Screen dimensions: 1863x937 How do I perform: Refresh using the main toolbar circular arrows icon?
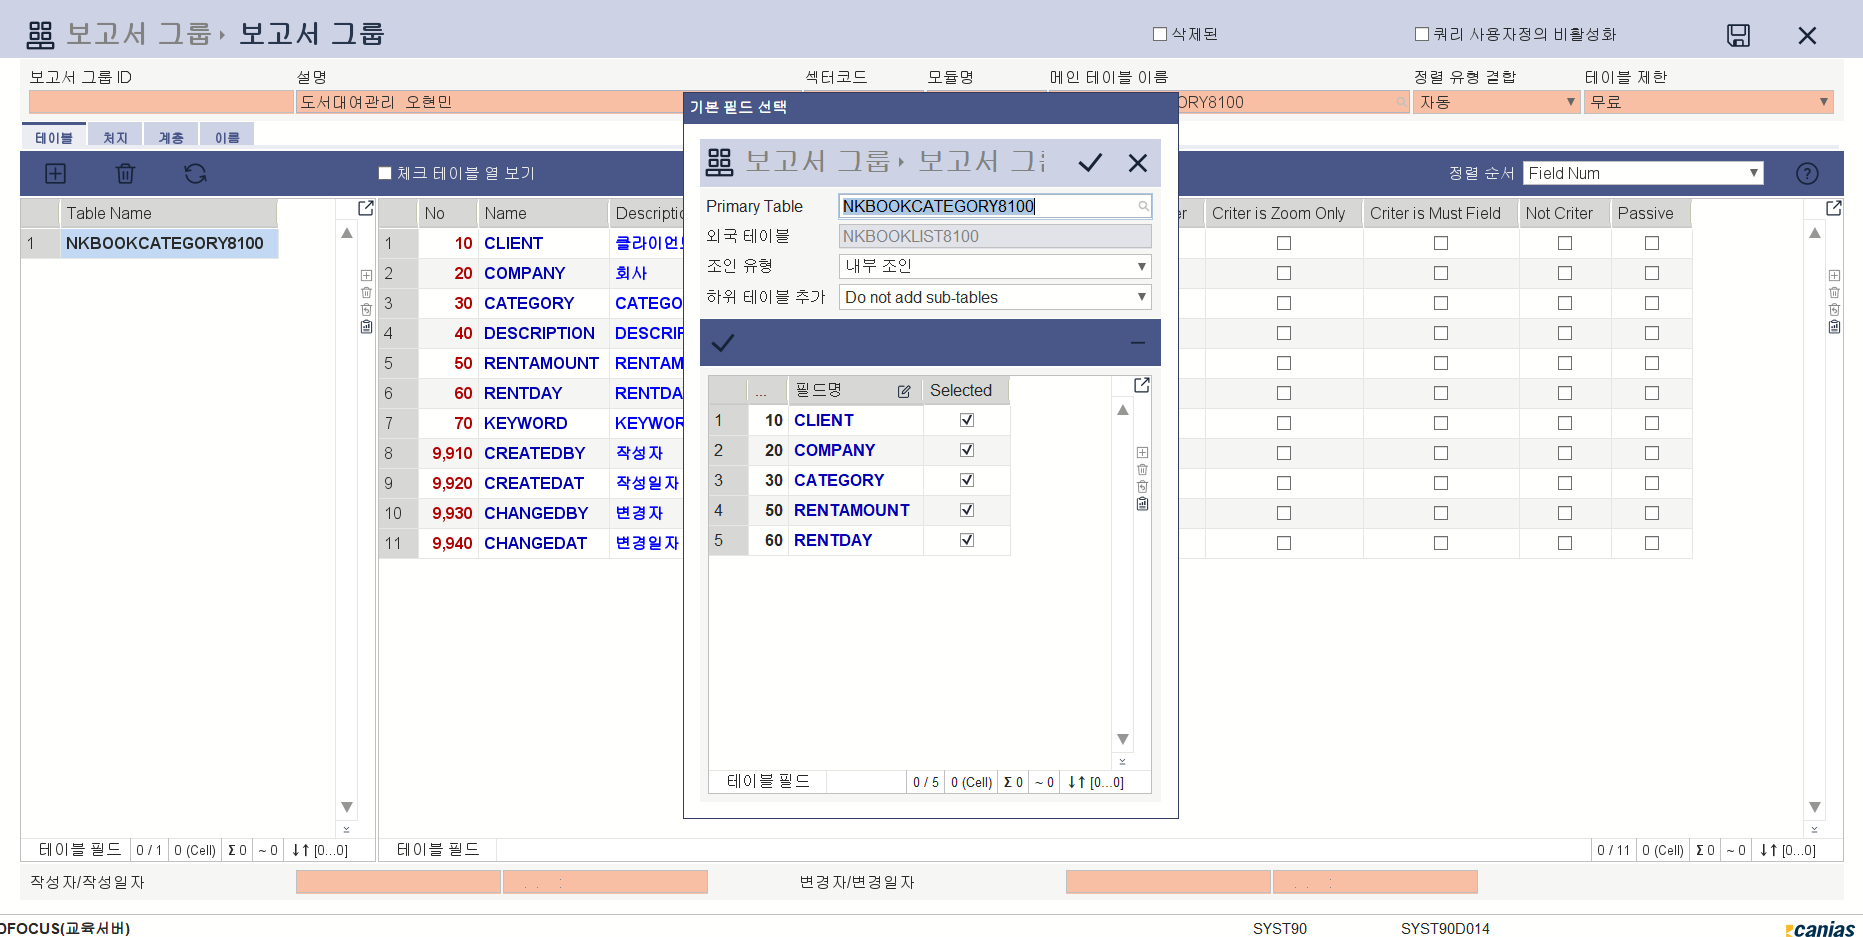[x=195, y=173]
